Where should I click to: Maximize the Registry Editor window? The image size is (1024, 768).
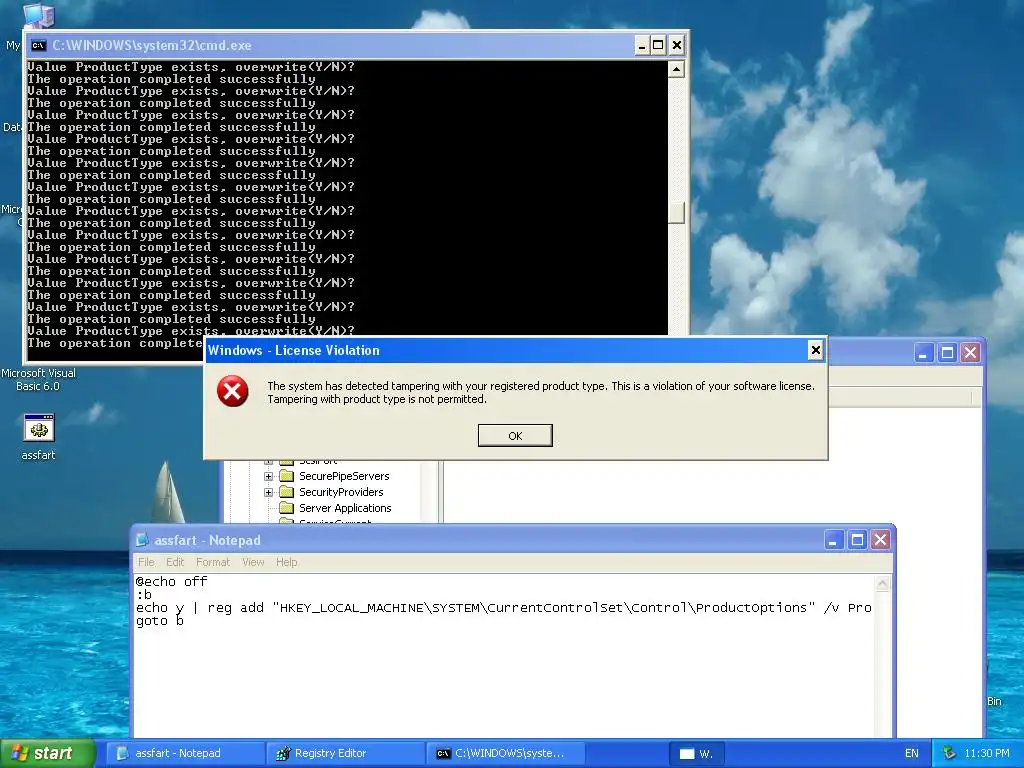947,353
